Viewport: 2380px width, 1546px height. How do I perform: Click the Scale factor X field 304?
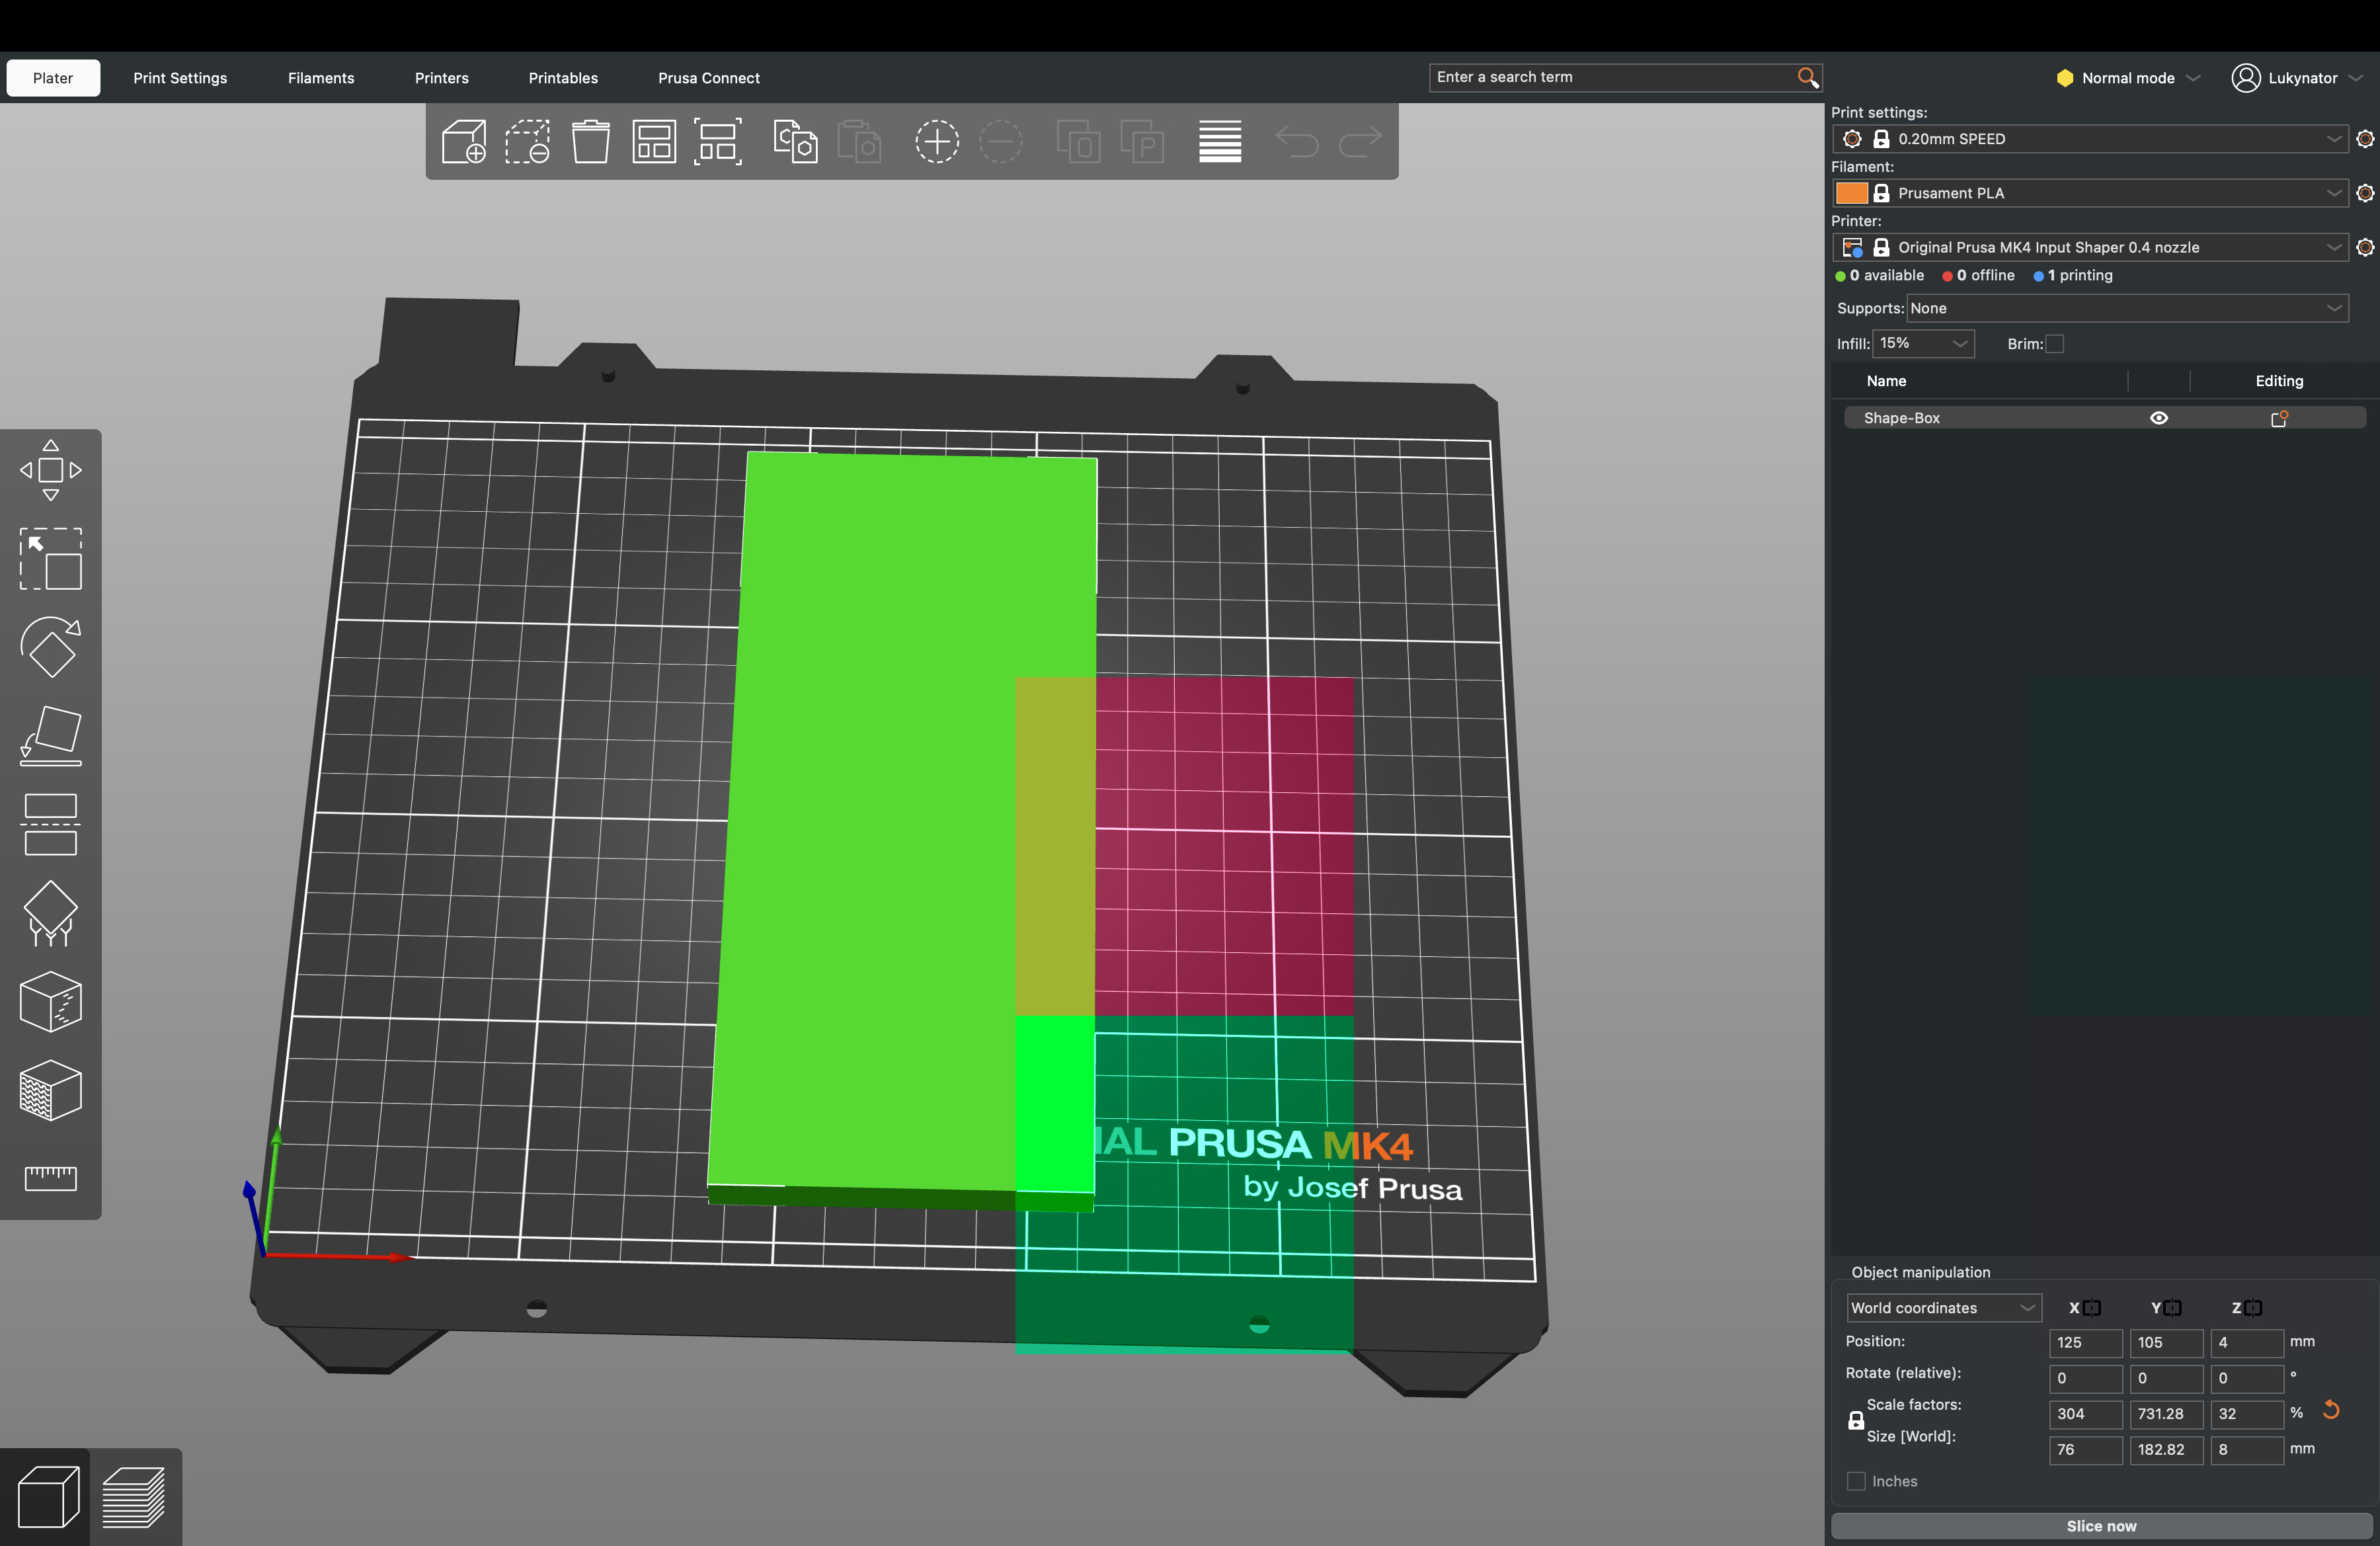click(x=2085, y=1414)
